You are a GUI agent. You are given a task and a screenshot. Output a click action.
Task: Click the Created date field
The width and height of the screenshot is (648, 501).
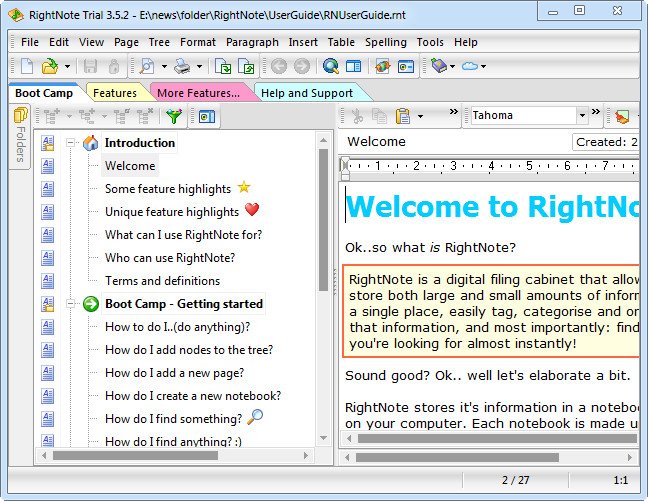[605, 142]
